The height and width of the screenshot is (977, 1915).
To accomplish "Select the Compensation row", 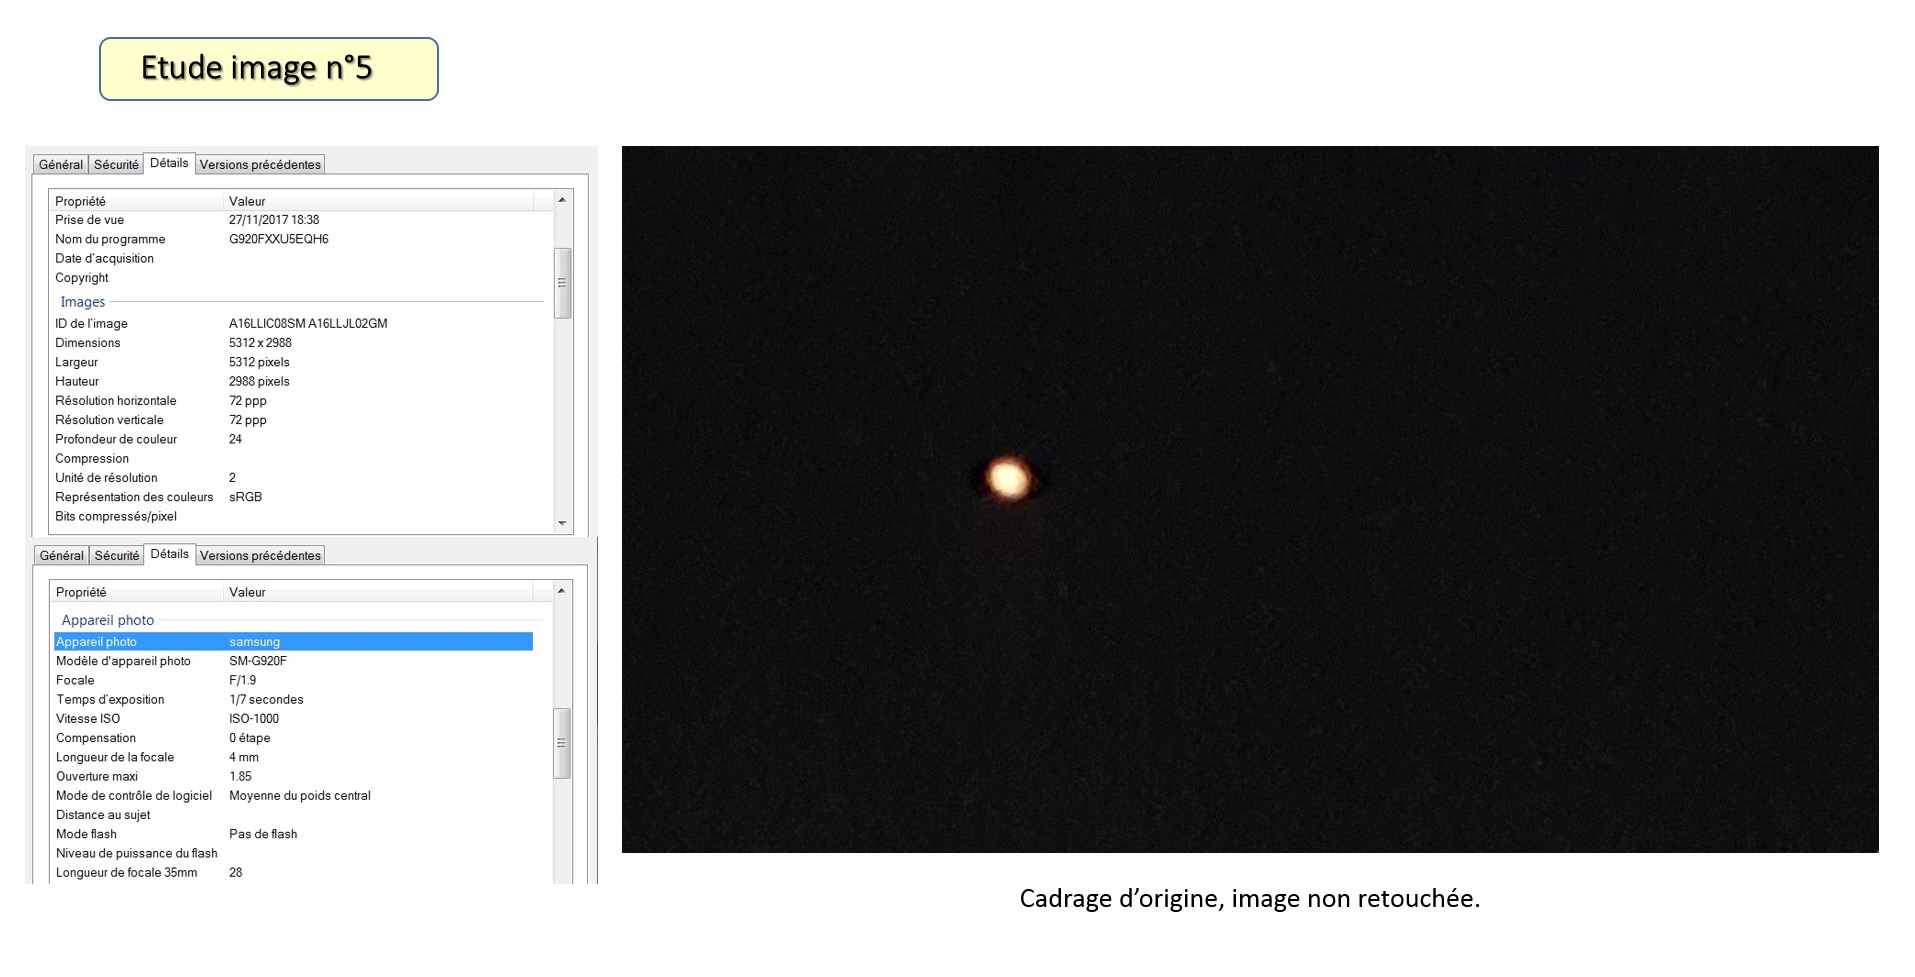I will click(x=293, y=738).
